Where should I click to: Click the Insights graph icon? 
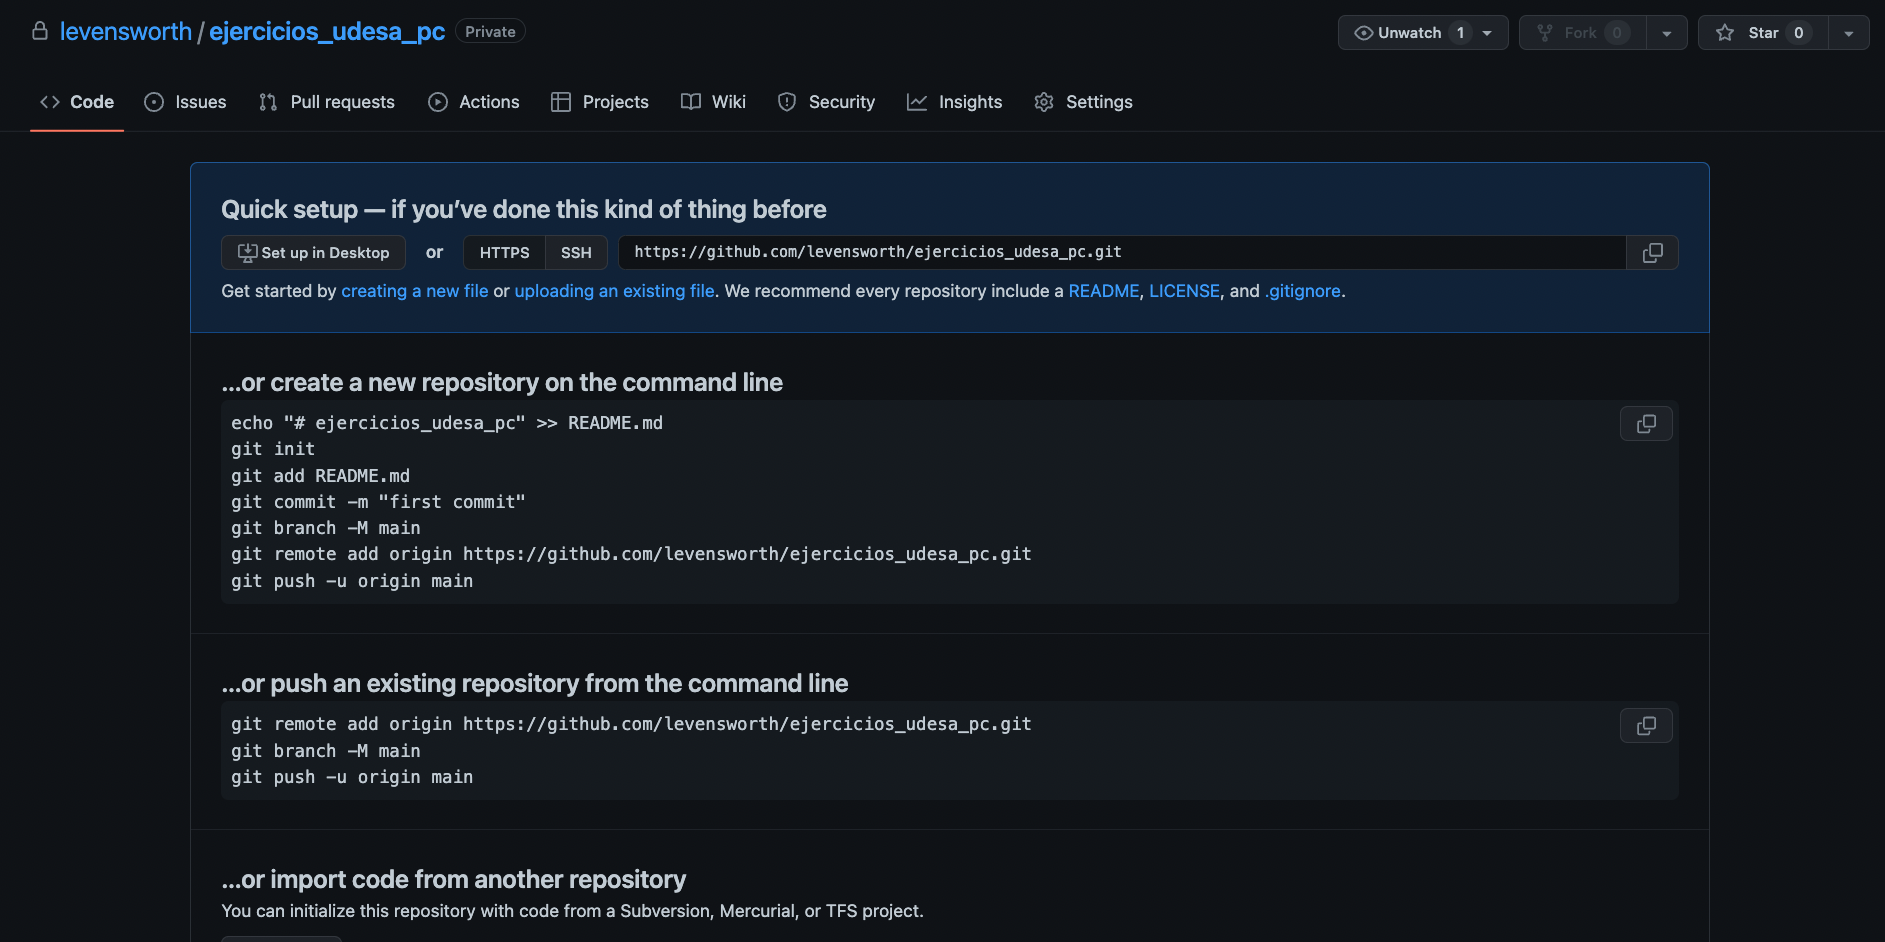pyautogui.click(x=917, y=102)
